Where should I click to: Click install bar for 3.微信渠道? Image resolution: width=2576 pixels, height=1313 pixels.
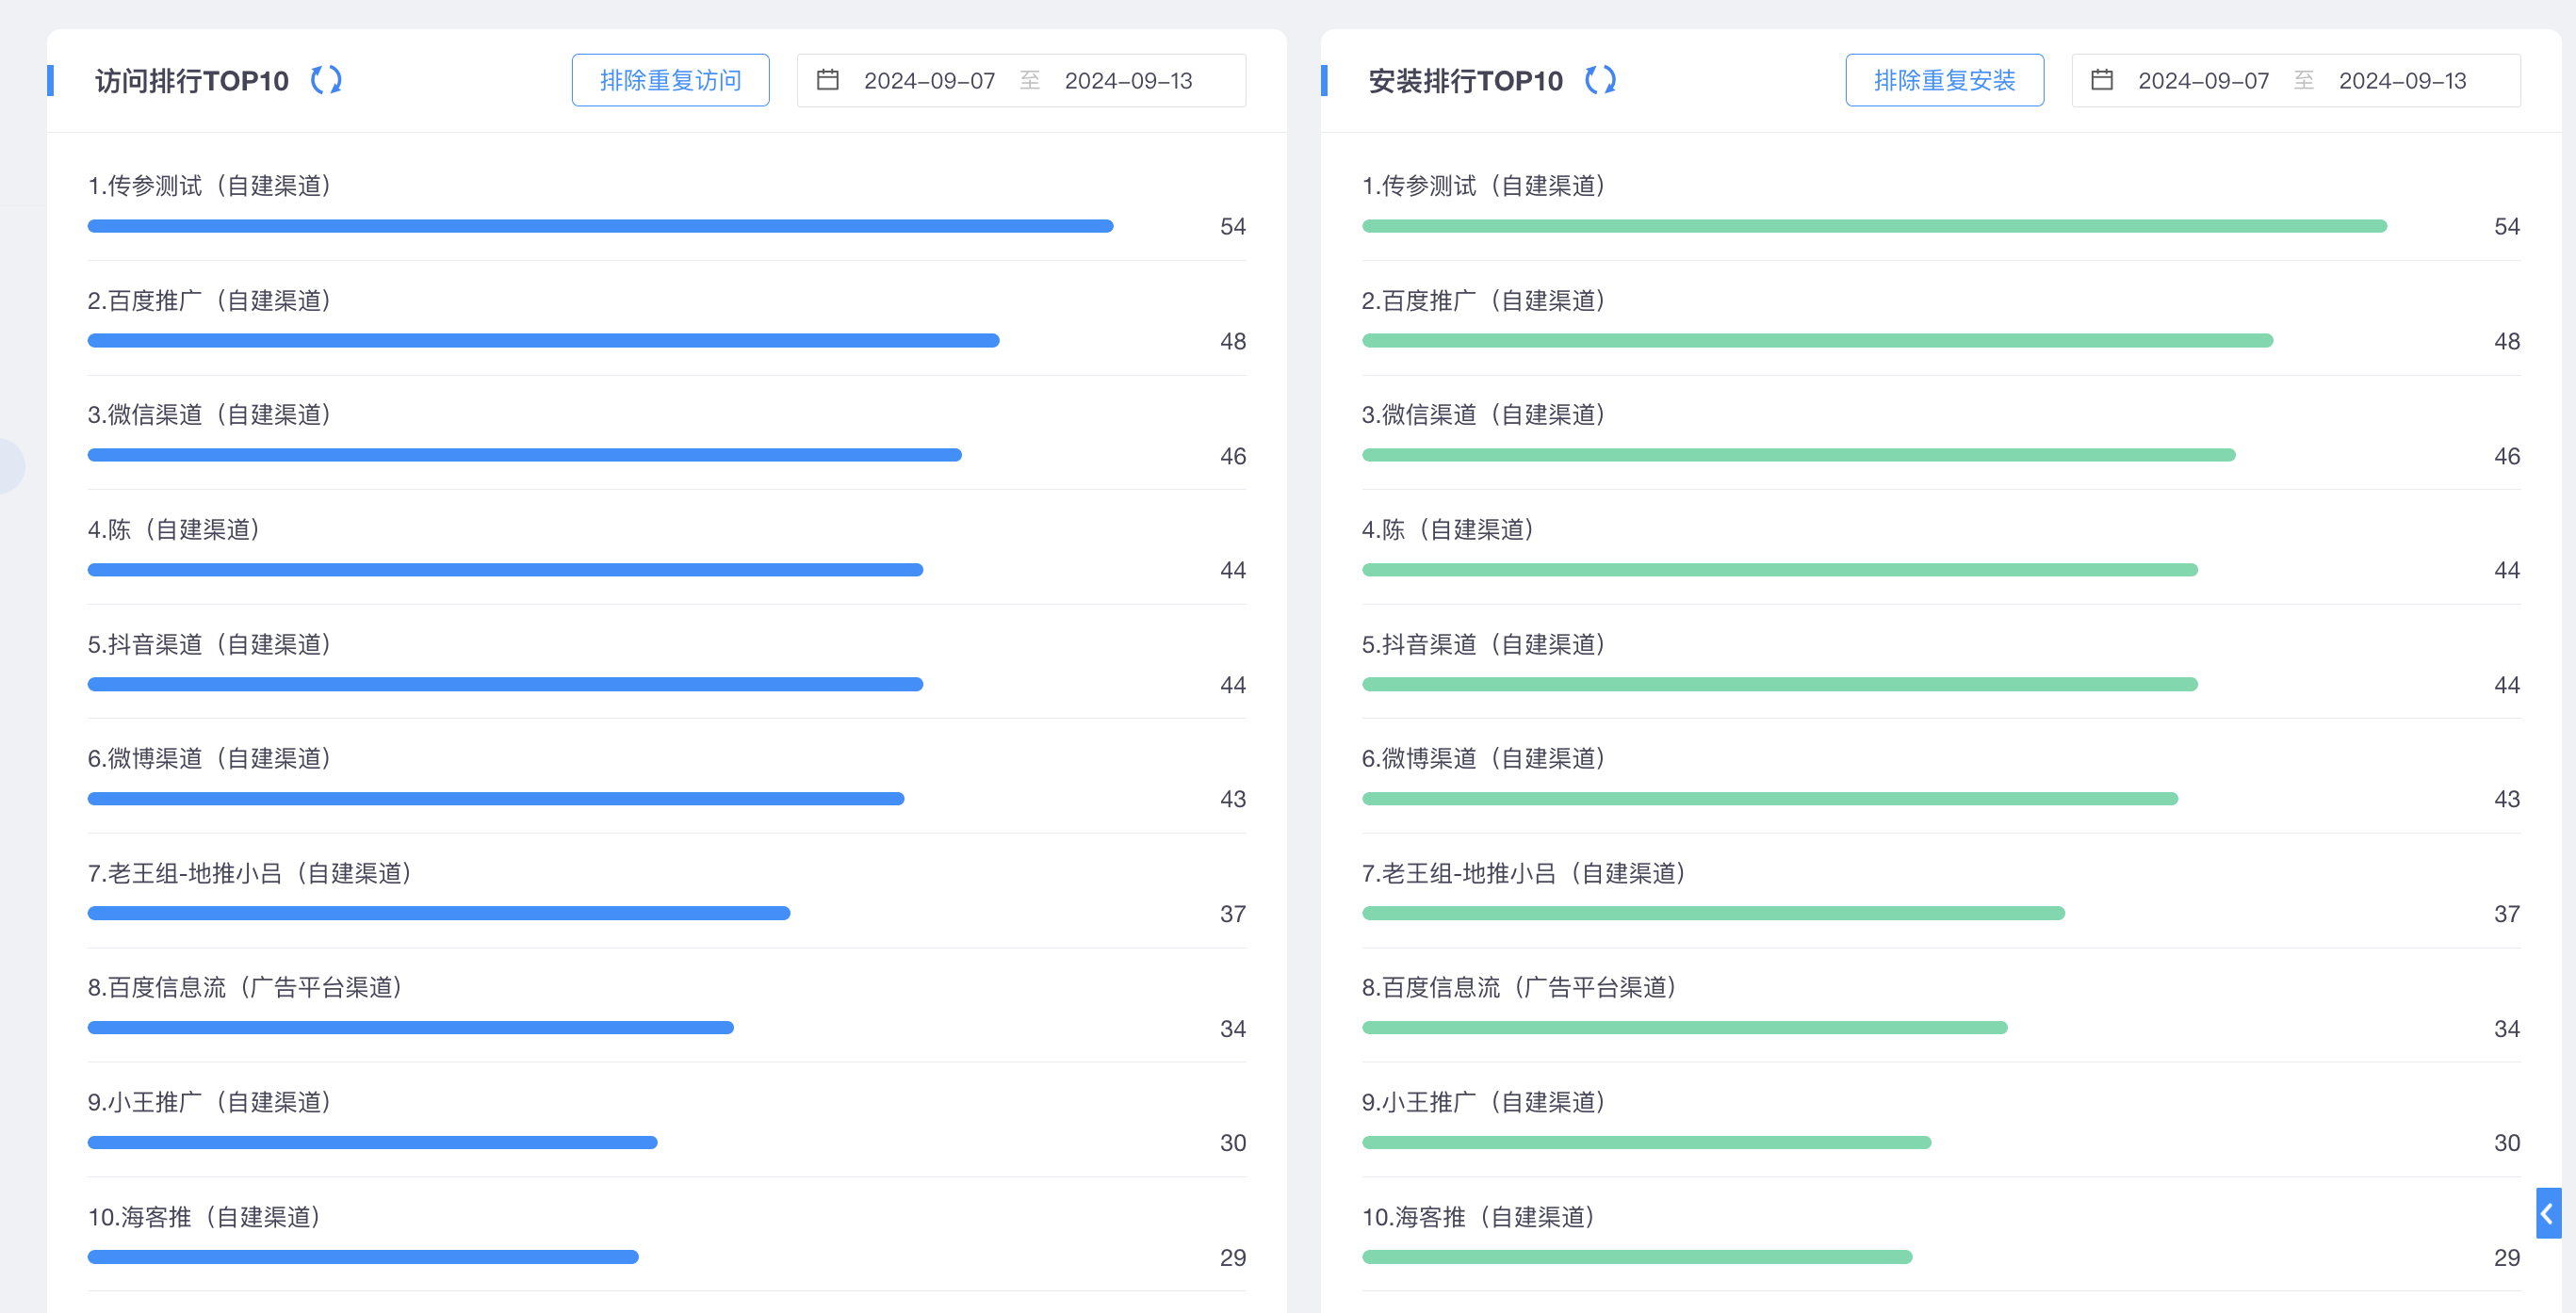tap(1798, 455)
